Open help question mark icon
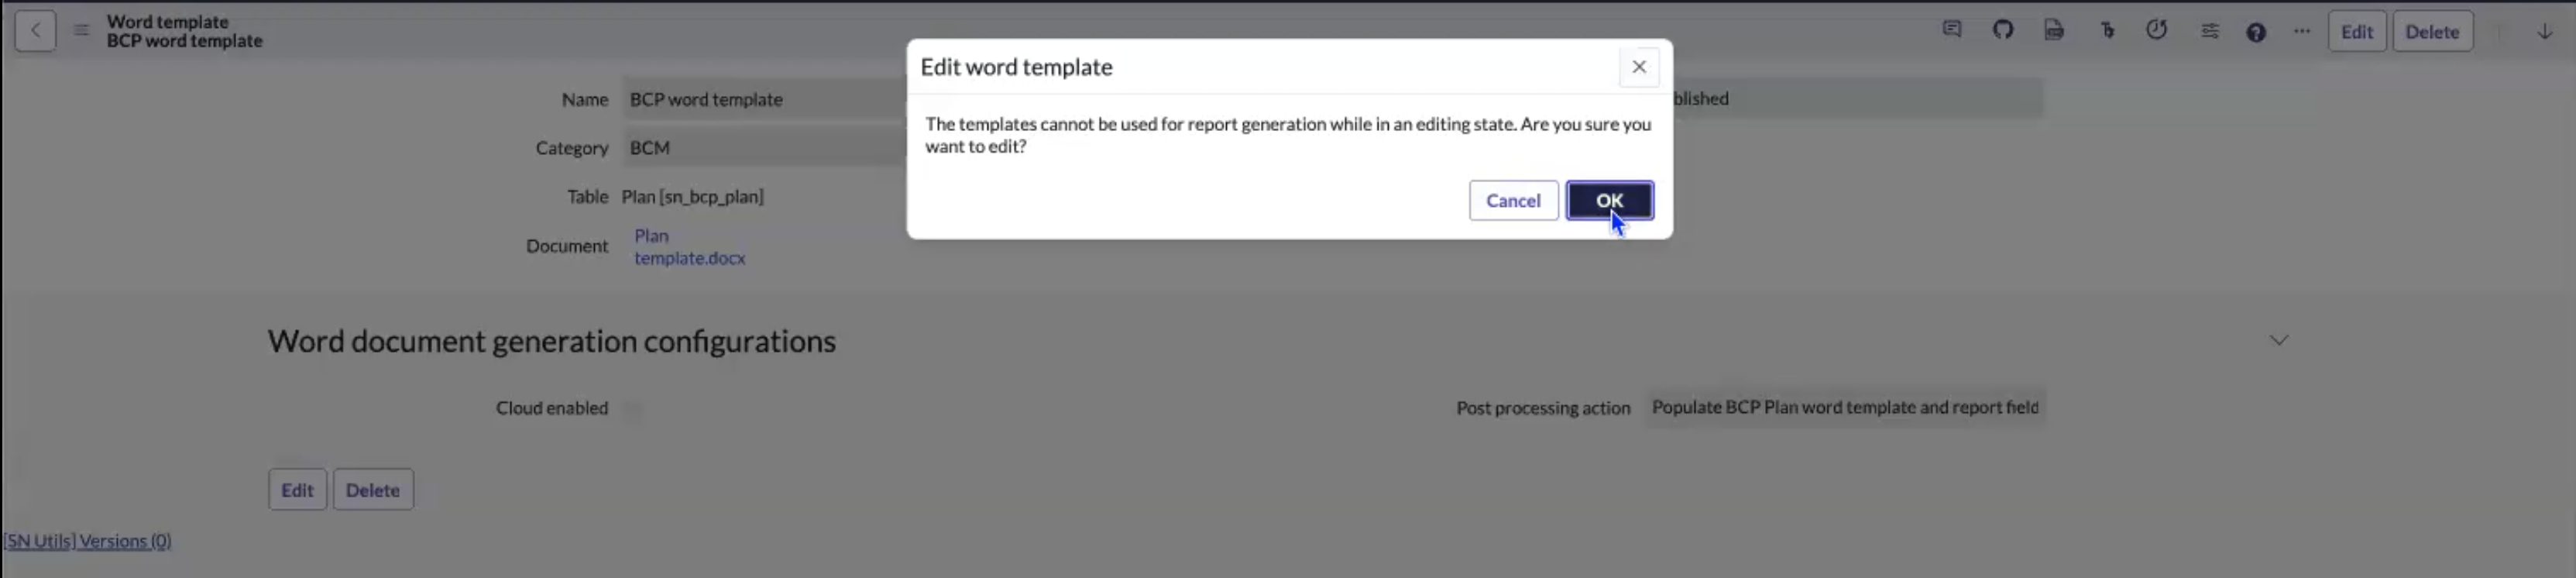 [2255, 32]
